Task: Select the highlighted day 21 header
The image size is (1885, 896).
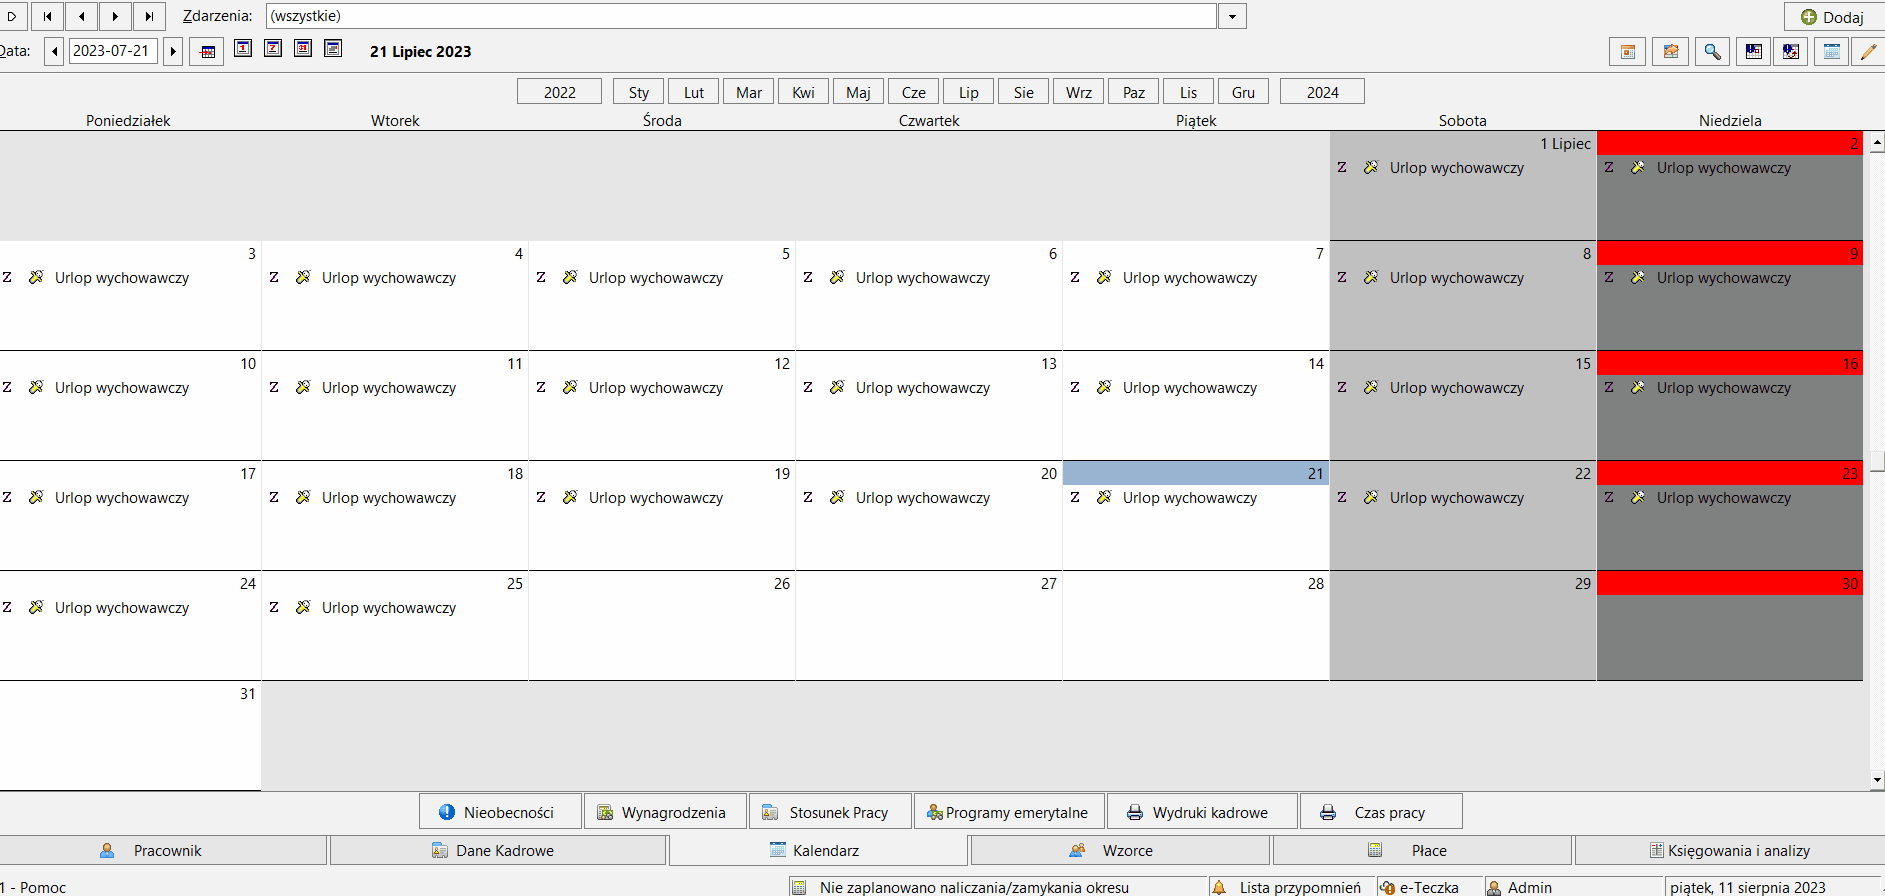Action: click(1196, 473)
